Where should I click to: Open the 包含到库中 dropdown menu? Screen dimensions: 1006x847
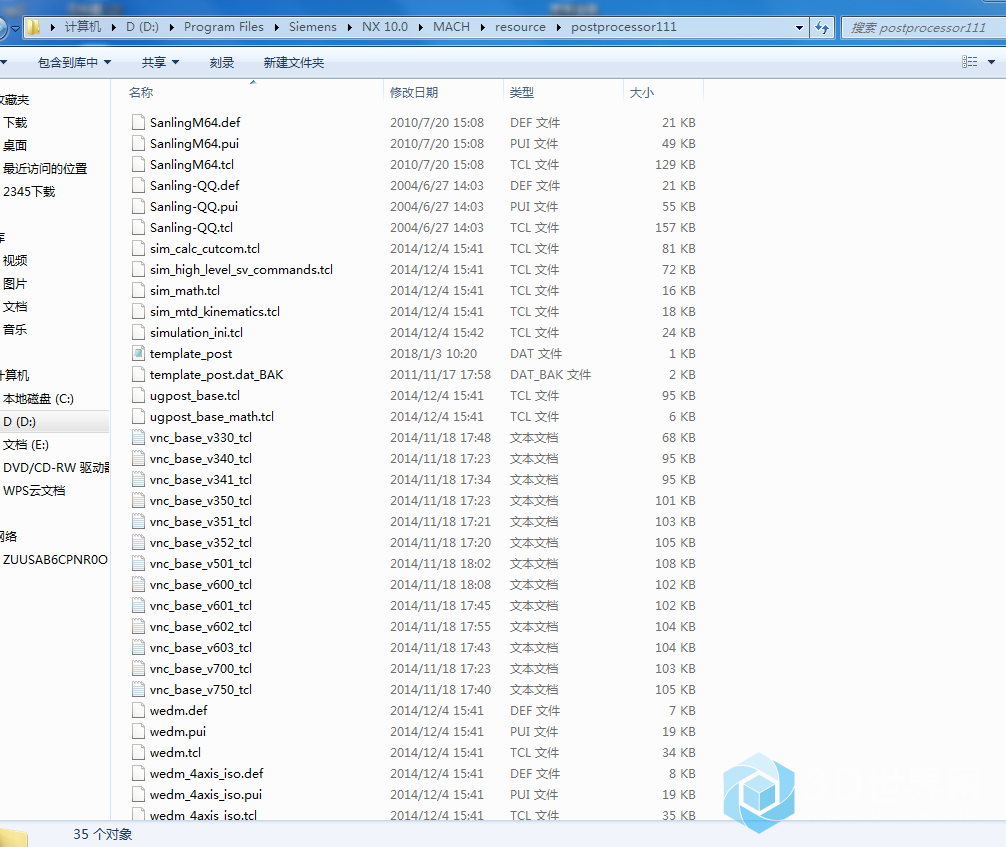coord(74,62)
